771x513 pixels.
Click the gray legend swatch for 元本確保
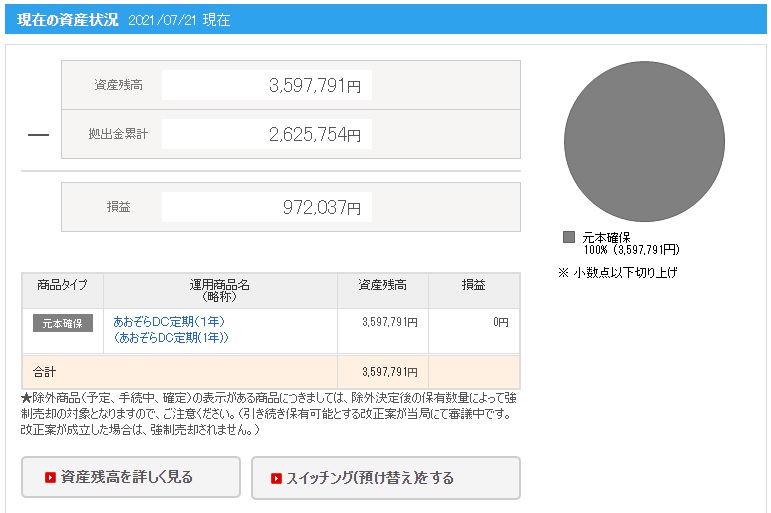(569, 237)
